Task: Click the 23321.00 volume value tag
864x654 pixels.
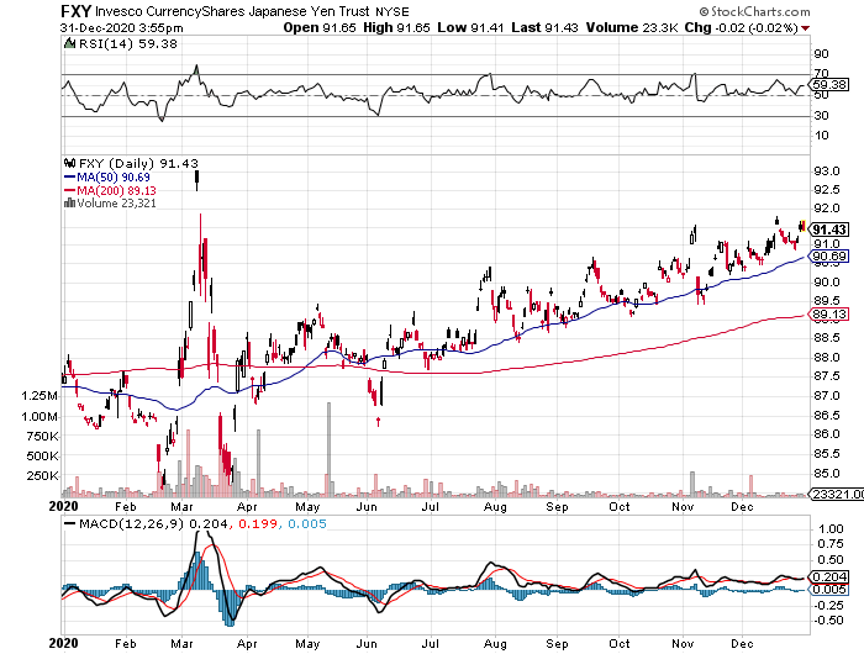Action: tap(838, 494)
